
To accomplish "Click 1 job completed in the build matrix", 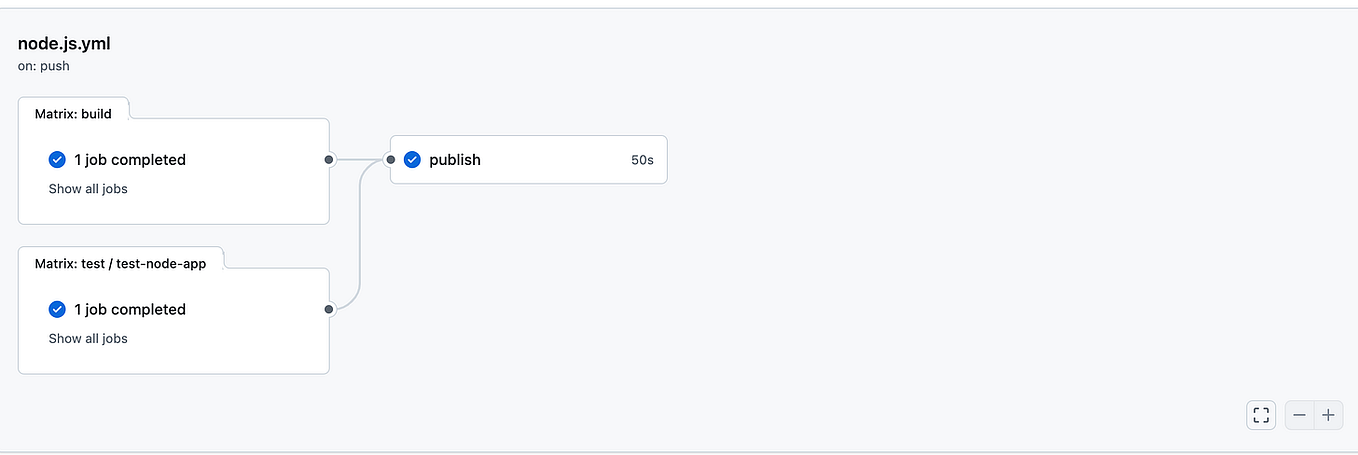I will click(130, 160).
